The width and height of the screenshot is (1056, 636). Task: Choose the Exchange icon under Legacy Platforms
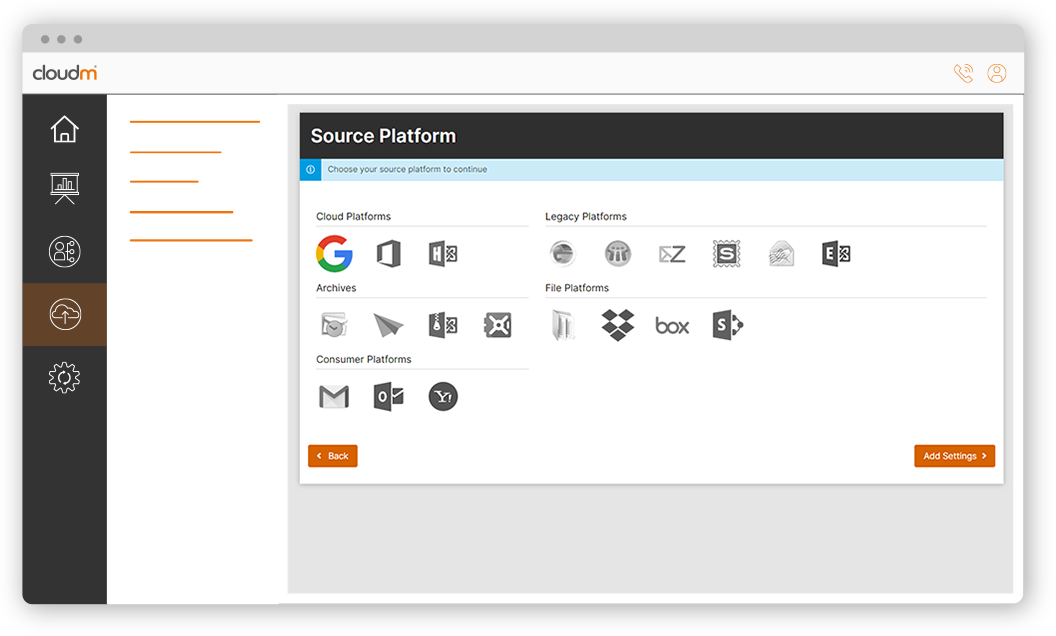(x=835, y=254)
